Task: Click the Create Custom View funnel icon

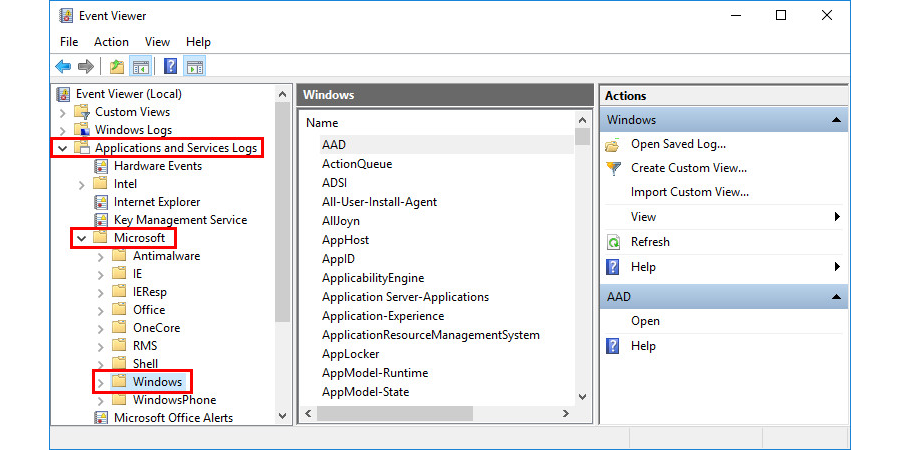Action: pyautogui.click(x=613, y=169)
